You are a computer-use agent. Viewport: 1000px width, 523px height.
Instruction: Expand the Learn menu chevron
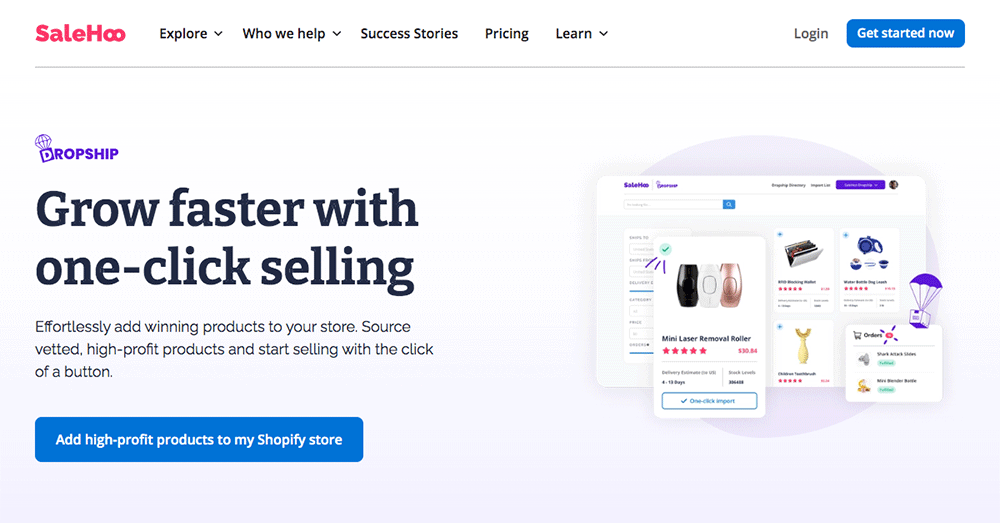(x=603, y=34)
